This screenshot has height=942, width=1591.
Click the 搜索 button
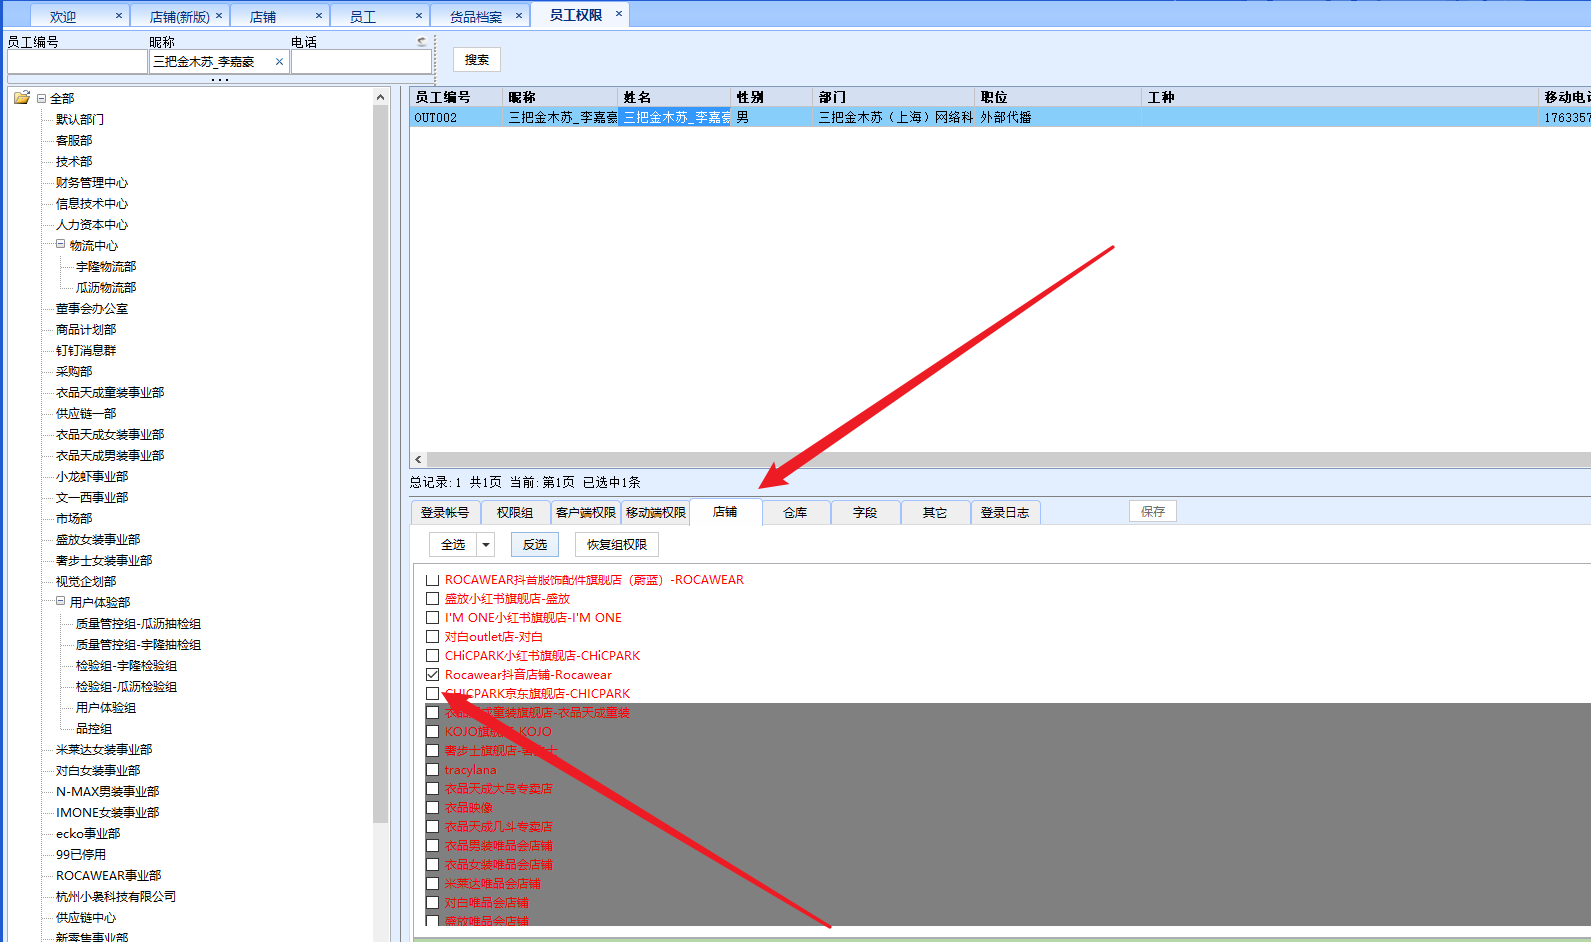click(x=477, y=60)
